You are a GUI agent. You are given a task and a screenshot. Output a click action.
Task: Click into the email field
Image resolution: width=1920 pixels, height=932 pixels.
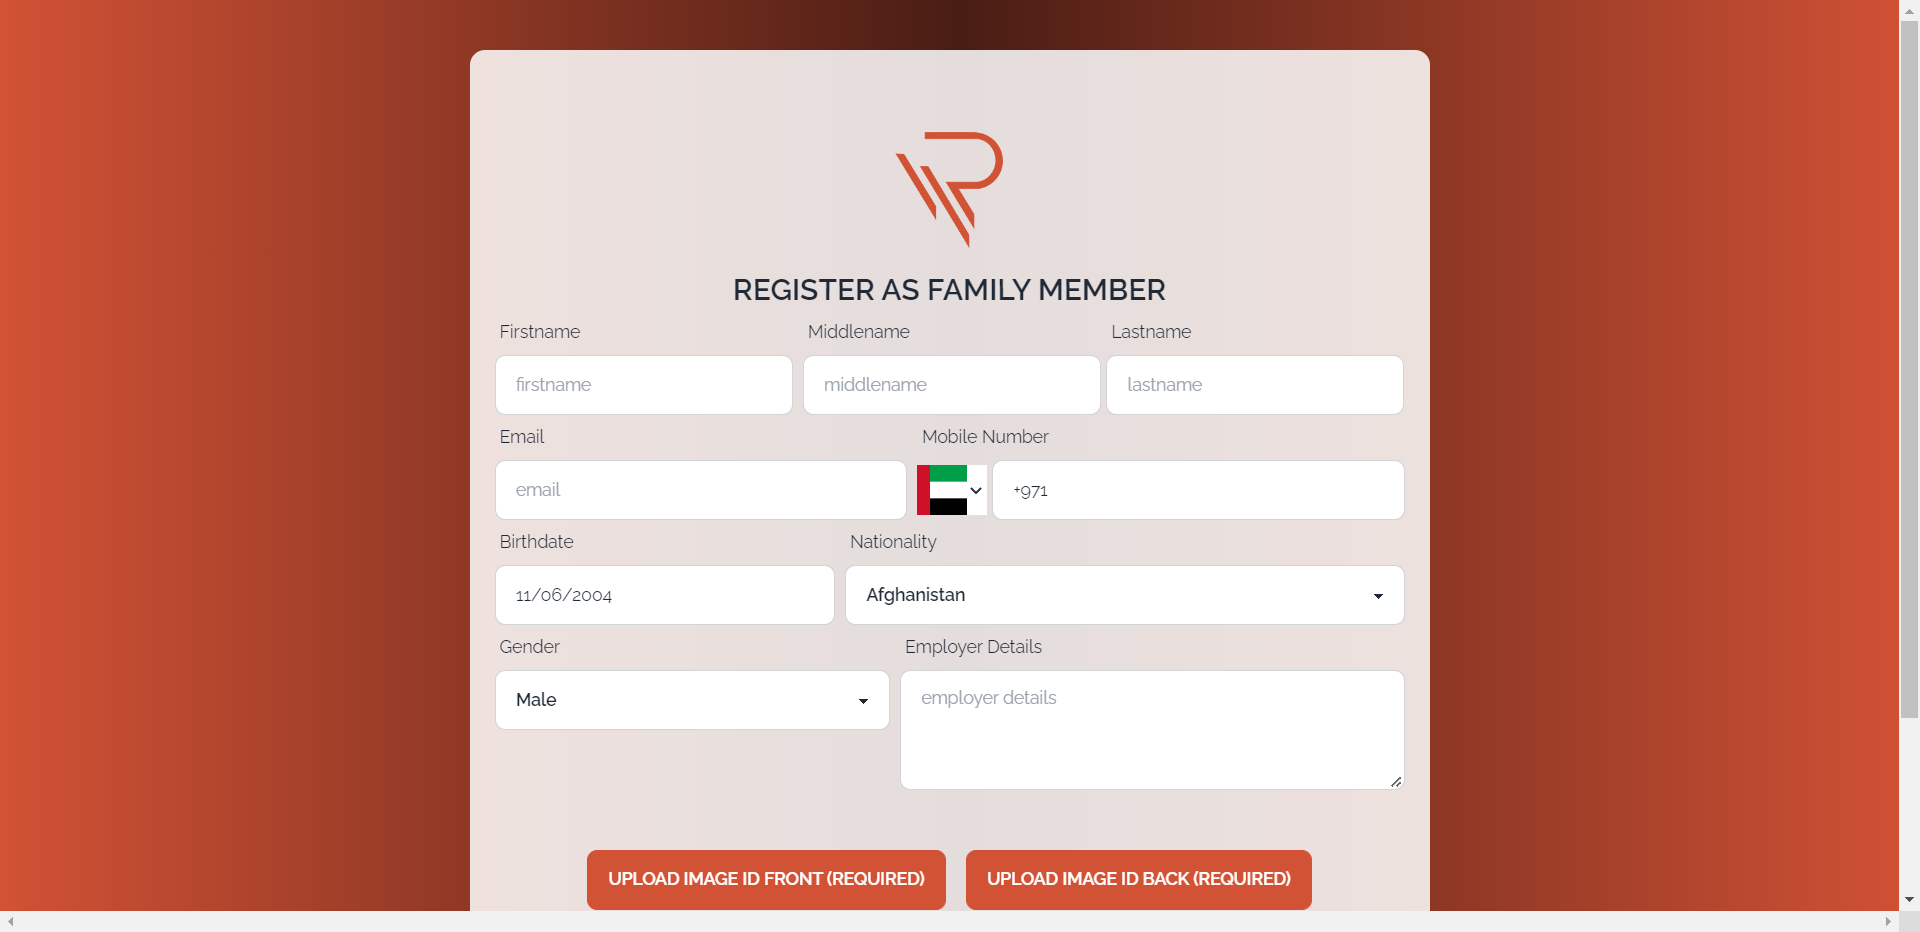[x=701, y=490]
